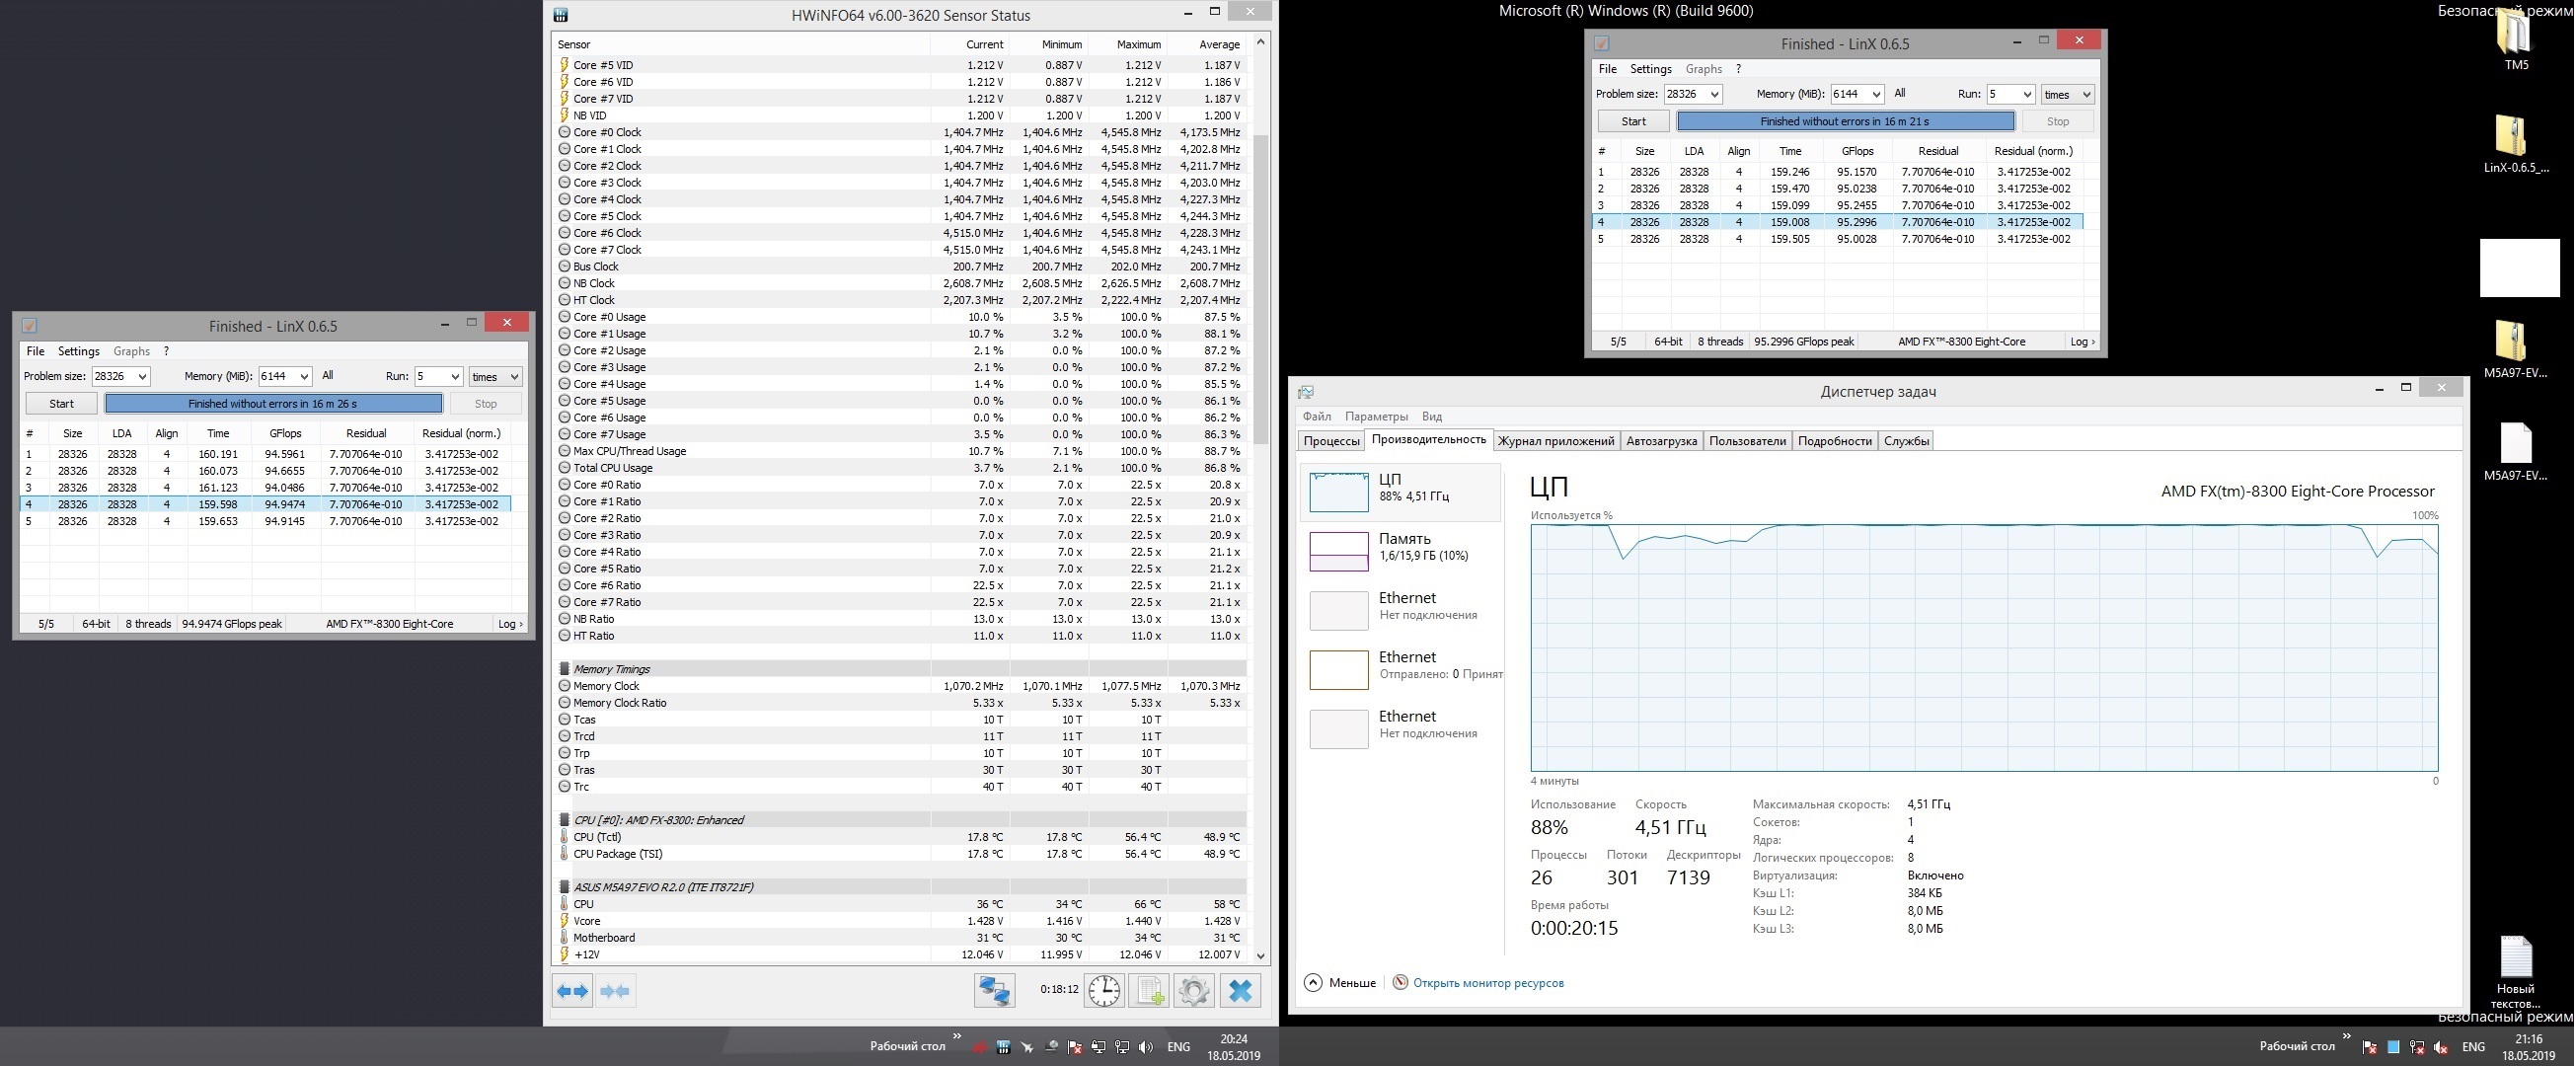This screenshot has height=1066, width=2576.
Task: Expand Memory (MiB) dropdown in right LinX
Action: (x=1875, y=94)
